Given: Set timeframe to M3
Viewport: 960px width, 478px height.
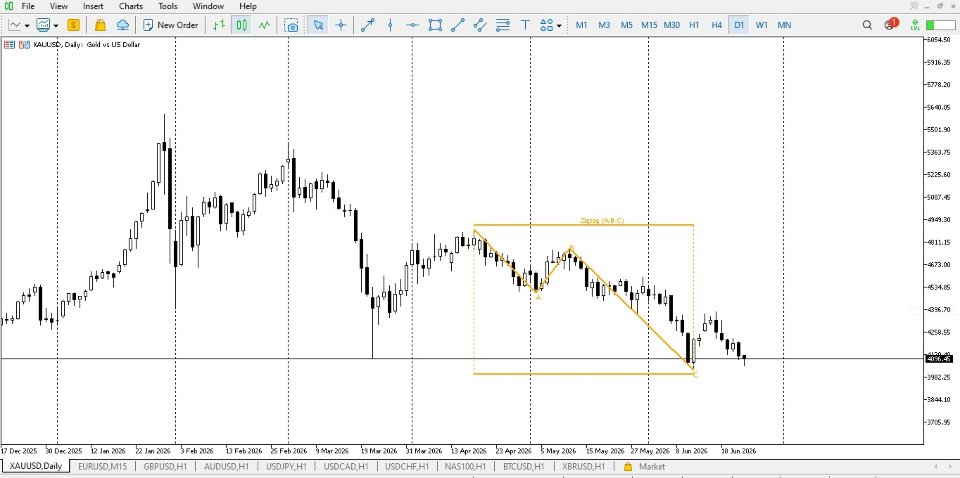Looking at the screenshot, I should click(604, 25).
